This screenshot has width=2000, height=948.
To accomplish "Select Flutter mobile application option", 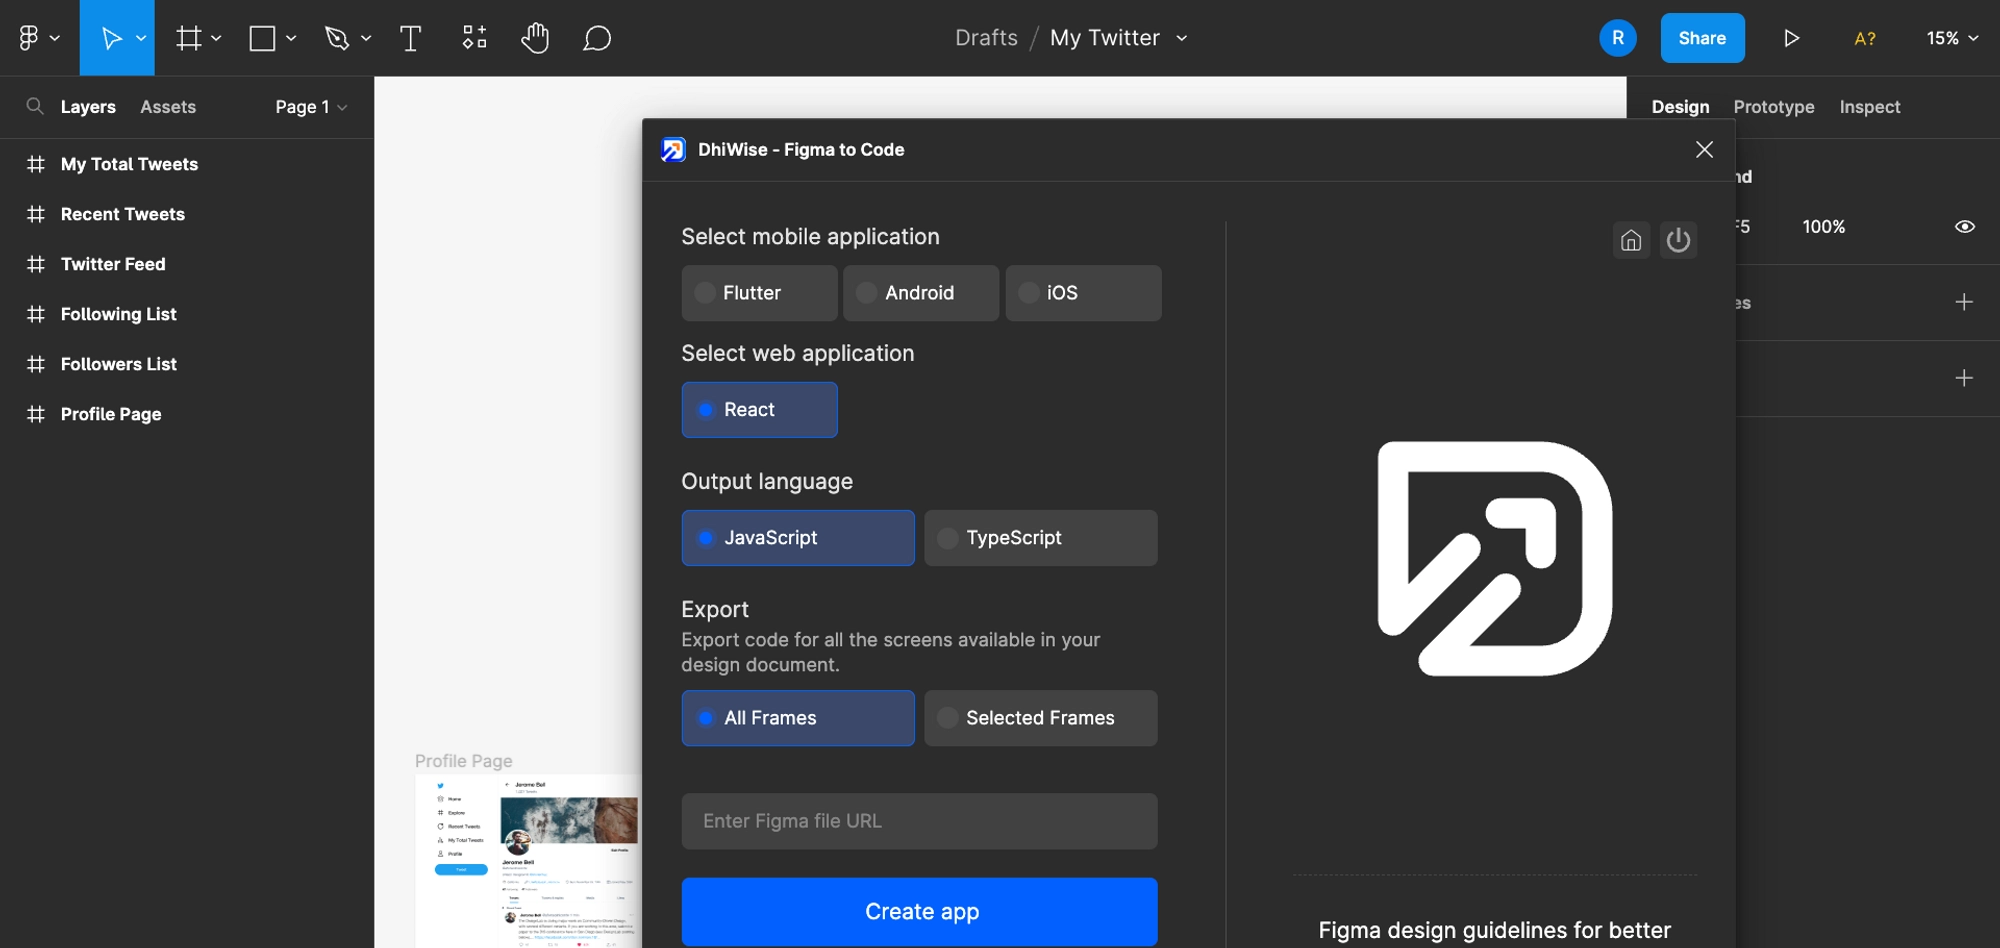I will coord(759,293).
